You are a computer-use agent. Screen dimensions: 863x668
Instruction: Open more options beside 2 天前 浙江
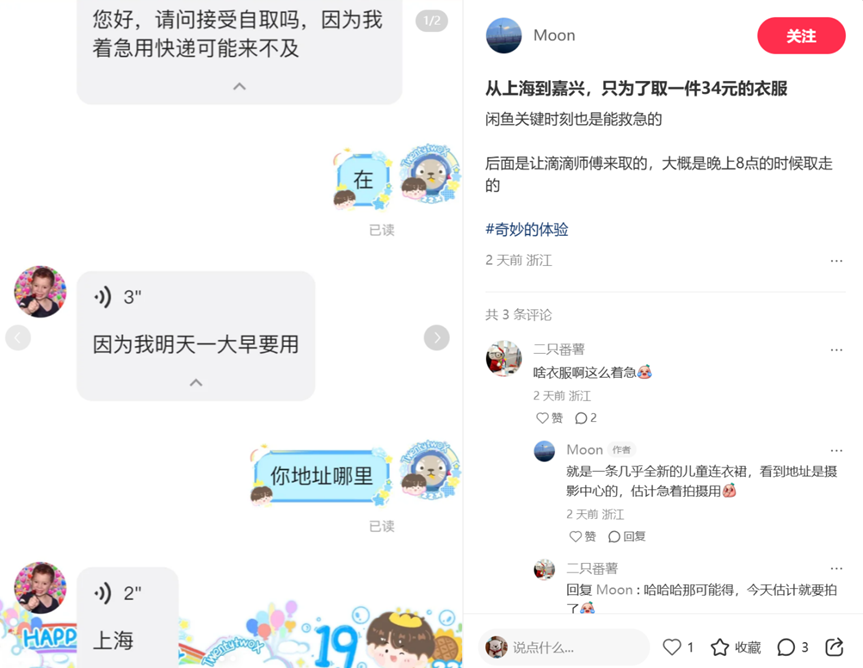tap(836, 261)
